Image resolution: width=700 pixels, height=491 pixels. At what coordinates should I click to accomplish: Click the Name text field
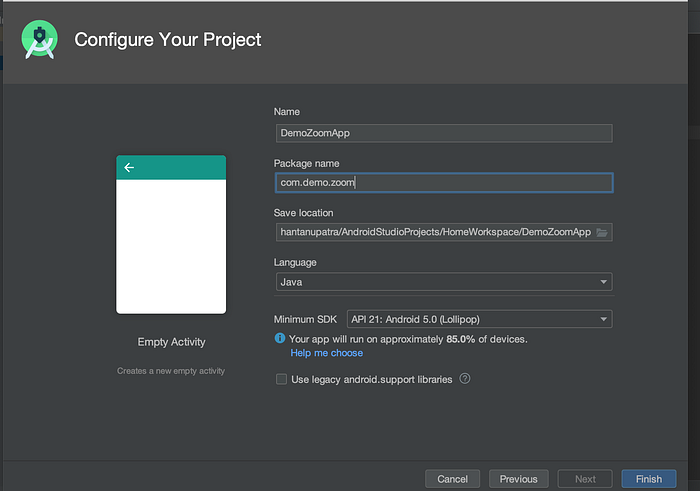[x=443, y=133]
